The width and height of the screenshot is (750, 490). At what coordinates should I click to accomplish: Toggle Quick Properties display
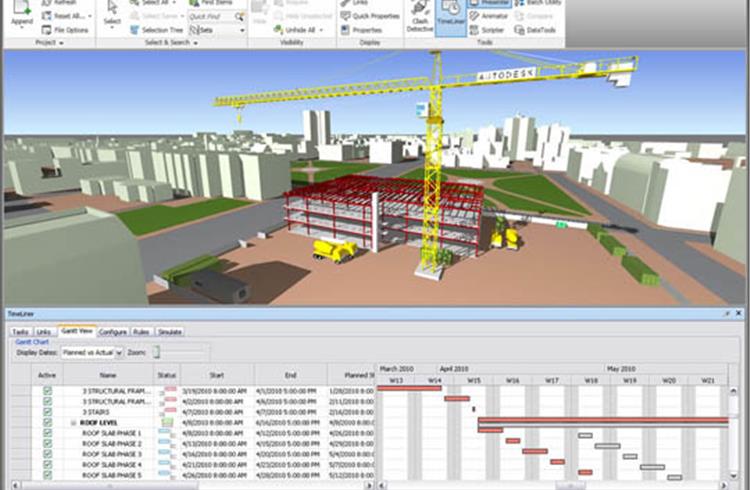pos(370,16)
